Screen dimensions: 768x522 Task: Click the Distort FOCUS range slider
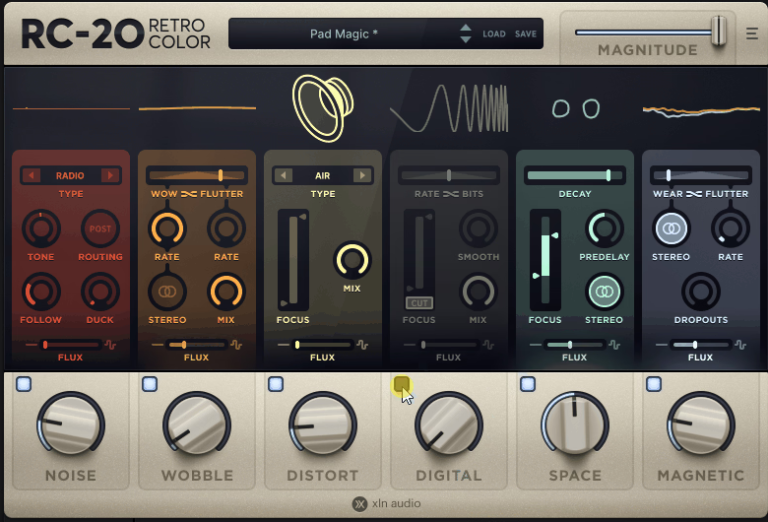(x=293, y=260)
